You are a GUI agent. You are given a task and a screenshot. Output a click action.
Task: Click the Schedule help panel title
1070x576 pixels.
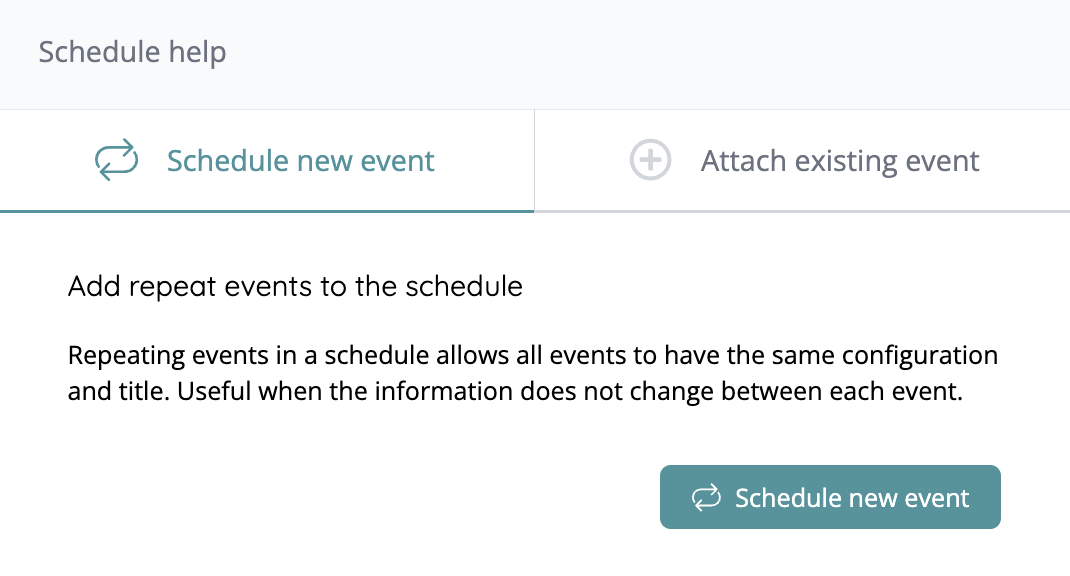pyautogui.click(x=132, y=52)
